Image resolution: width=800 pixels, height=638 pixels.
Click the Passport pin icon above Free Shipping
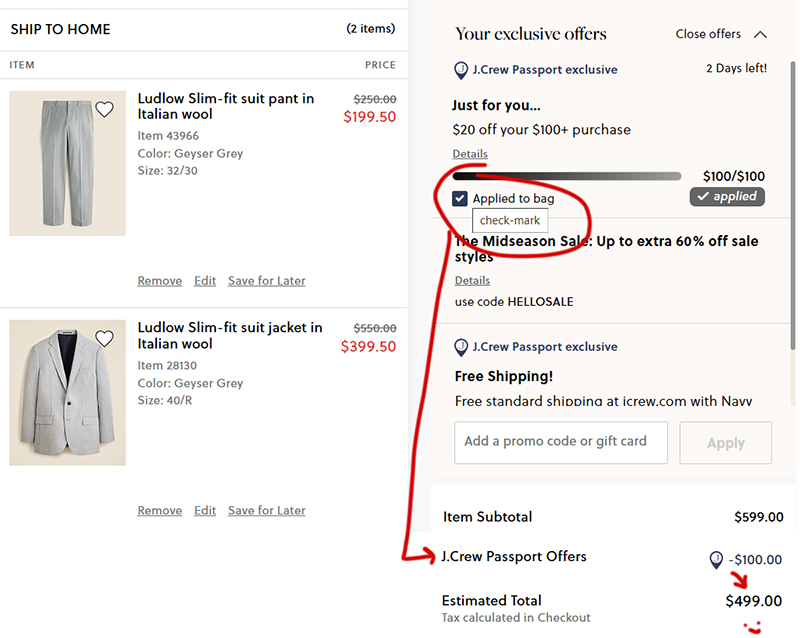(461, 347)
